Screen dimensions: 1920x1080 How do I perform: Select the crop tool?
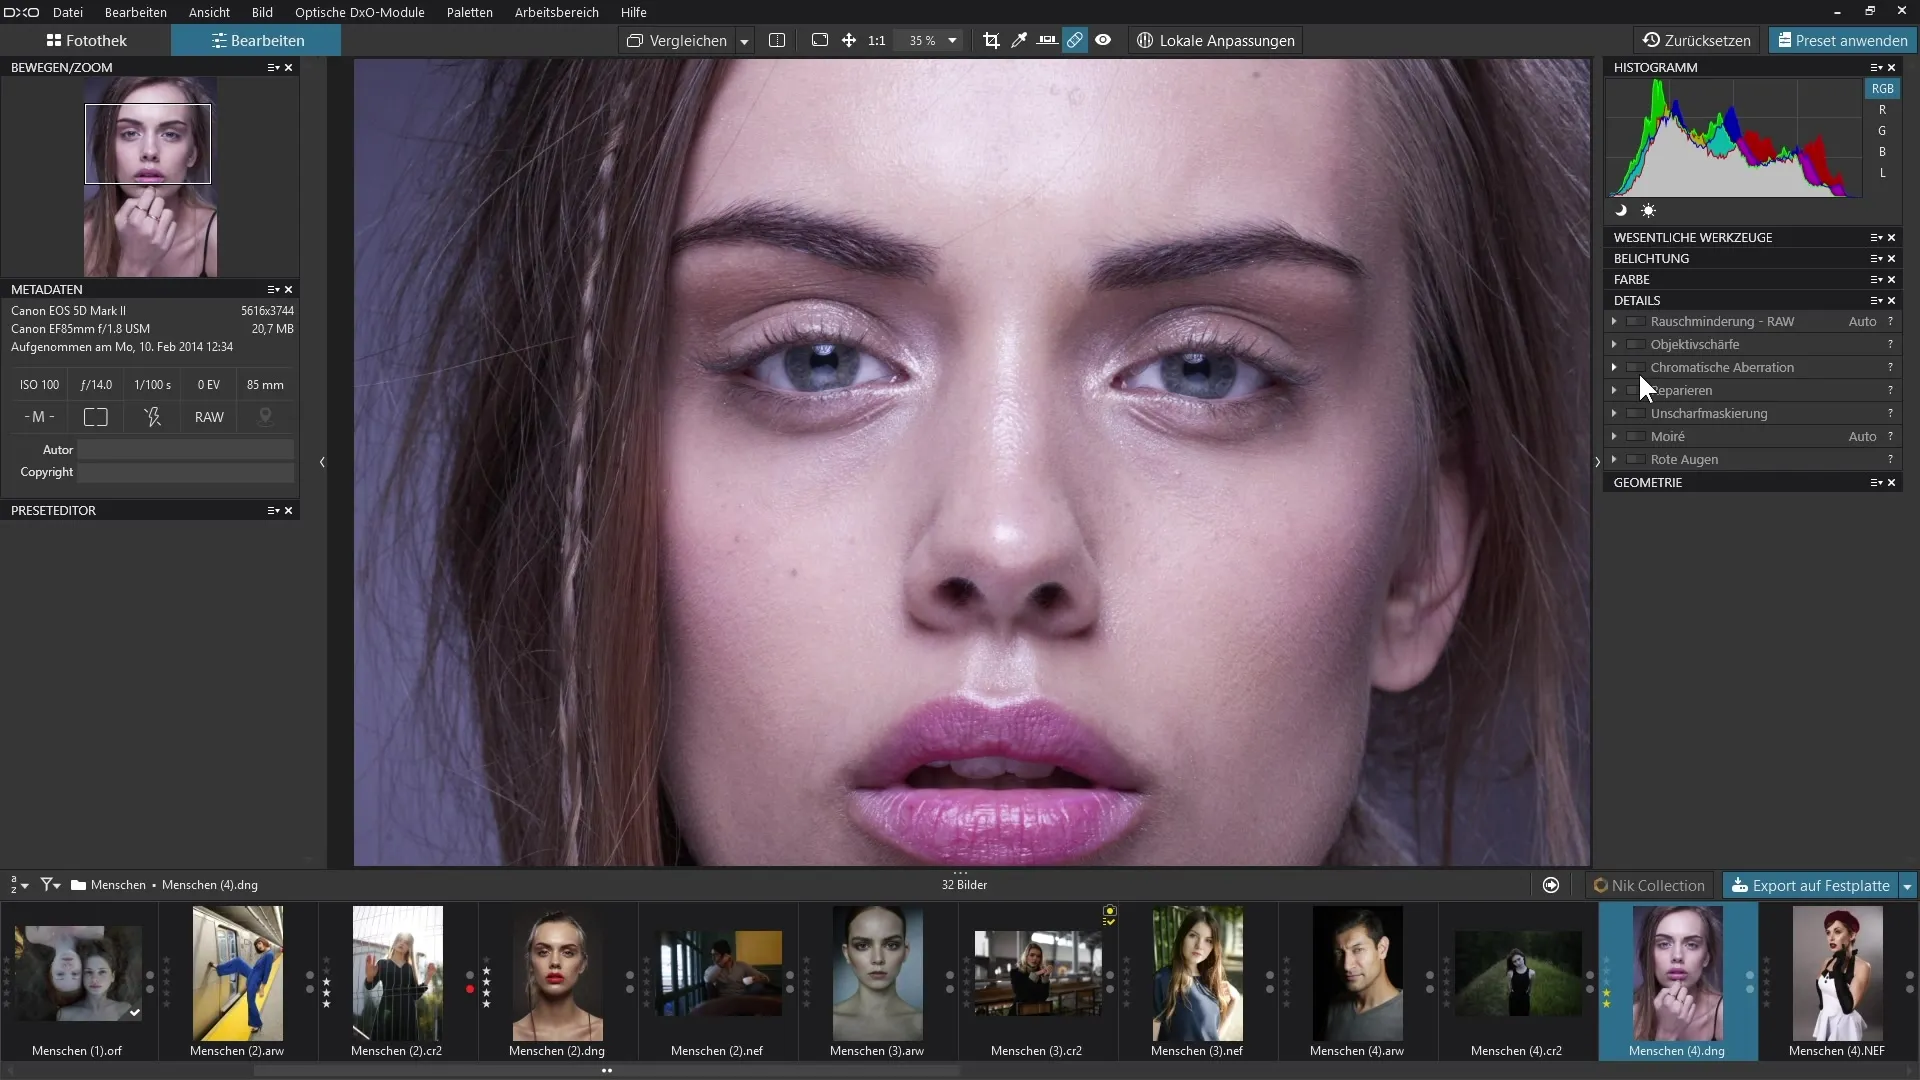click(x=991, y=41)
